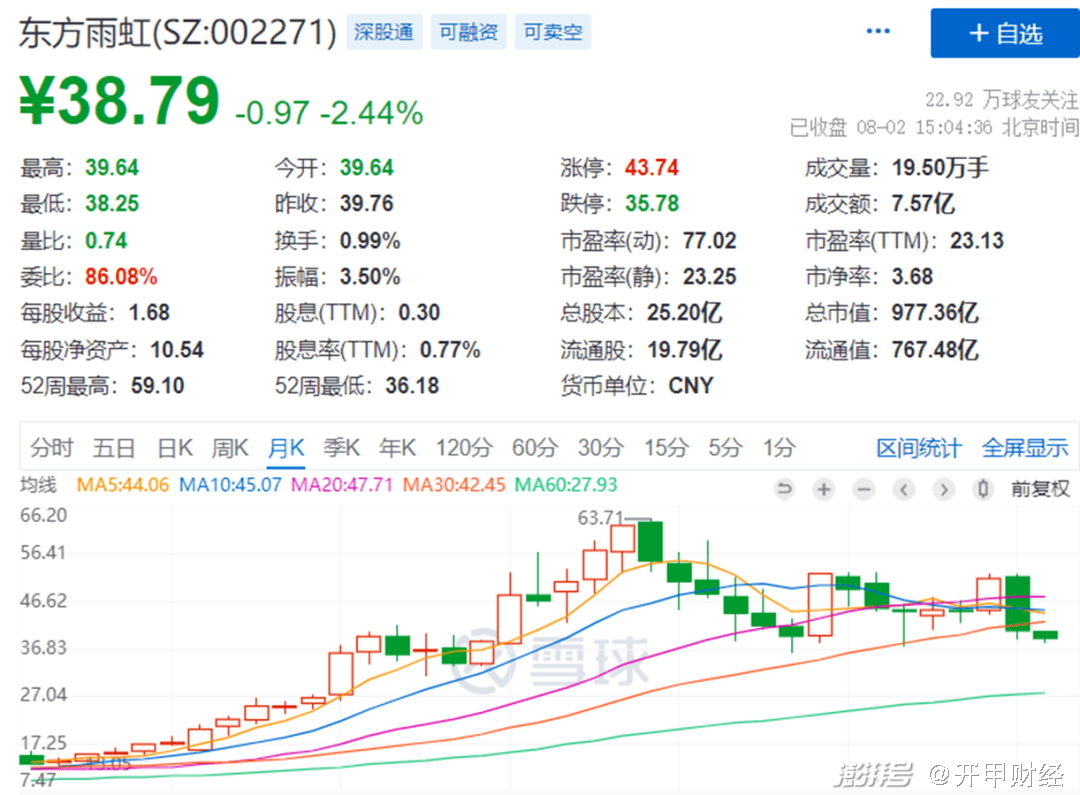The width and height of the screenshot is (1080, 795).
Task: Switch to the 60分 tab
Action: tap(534, 448)
